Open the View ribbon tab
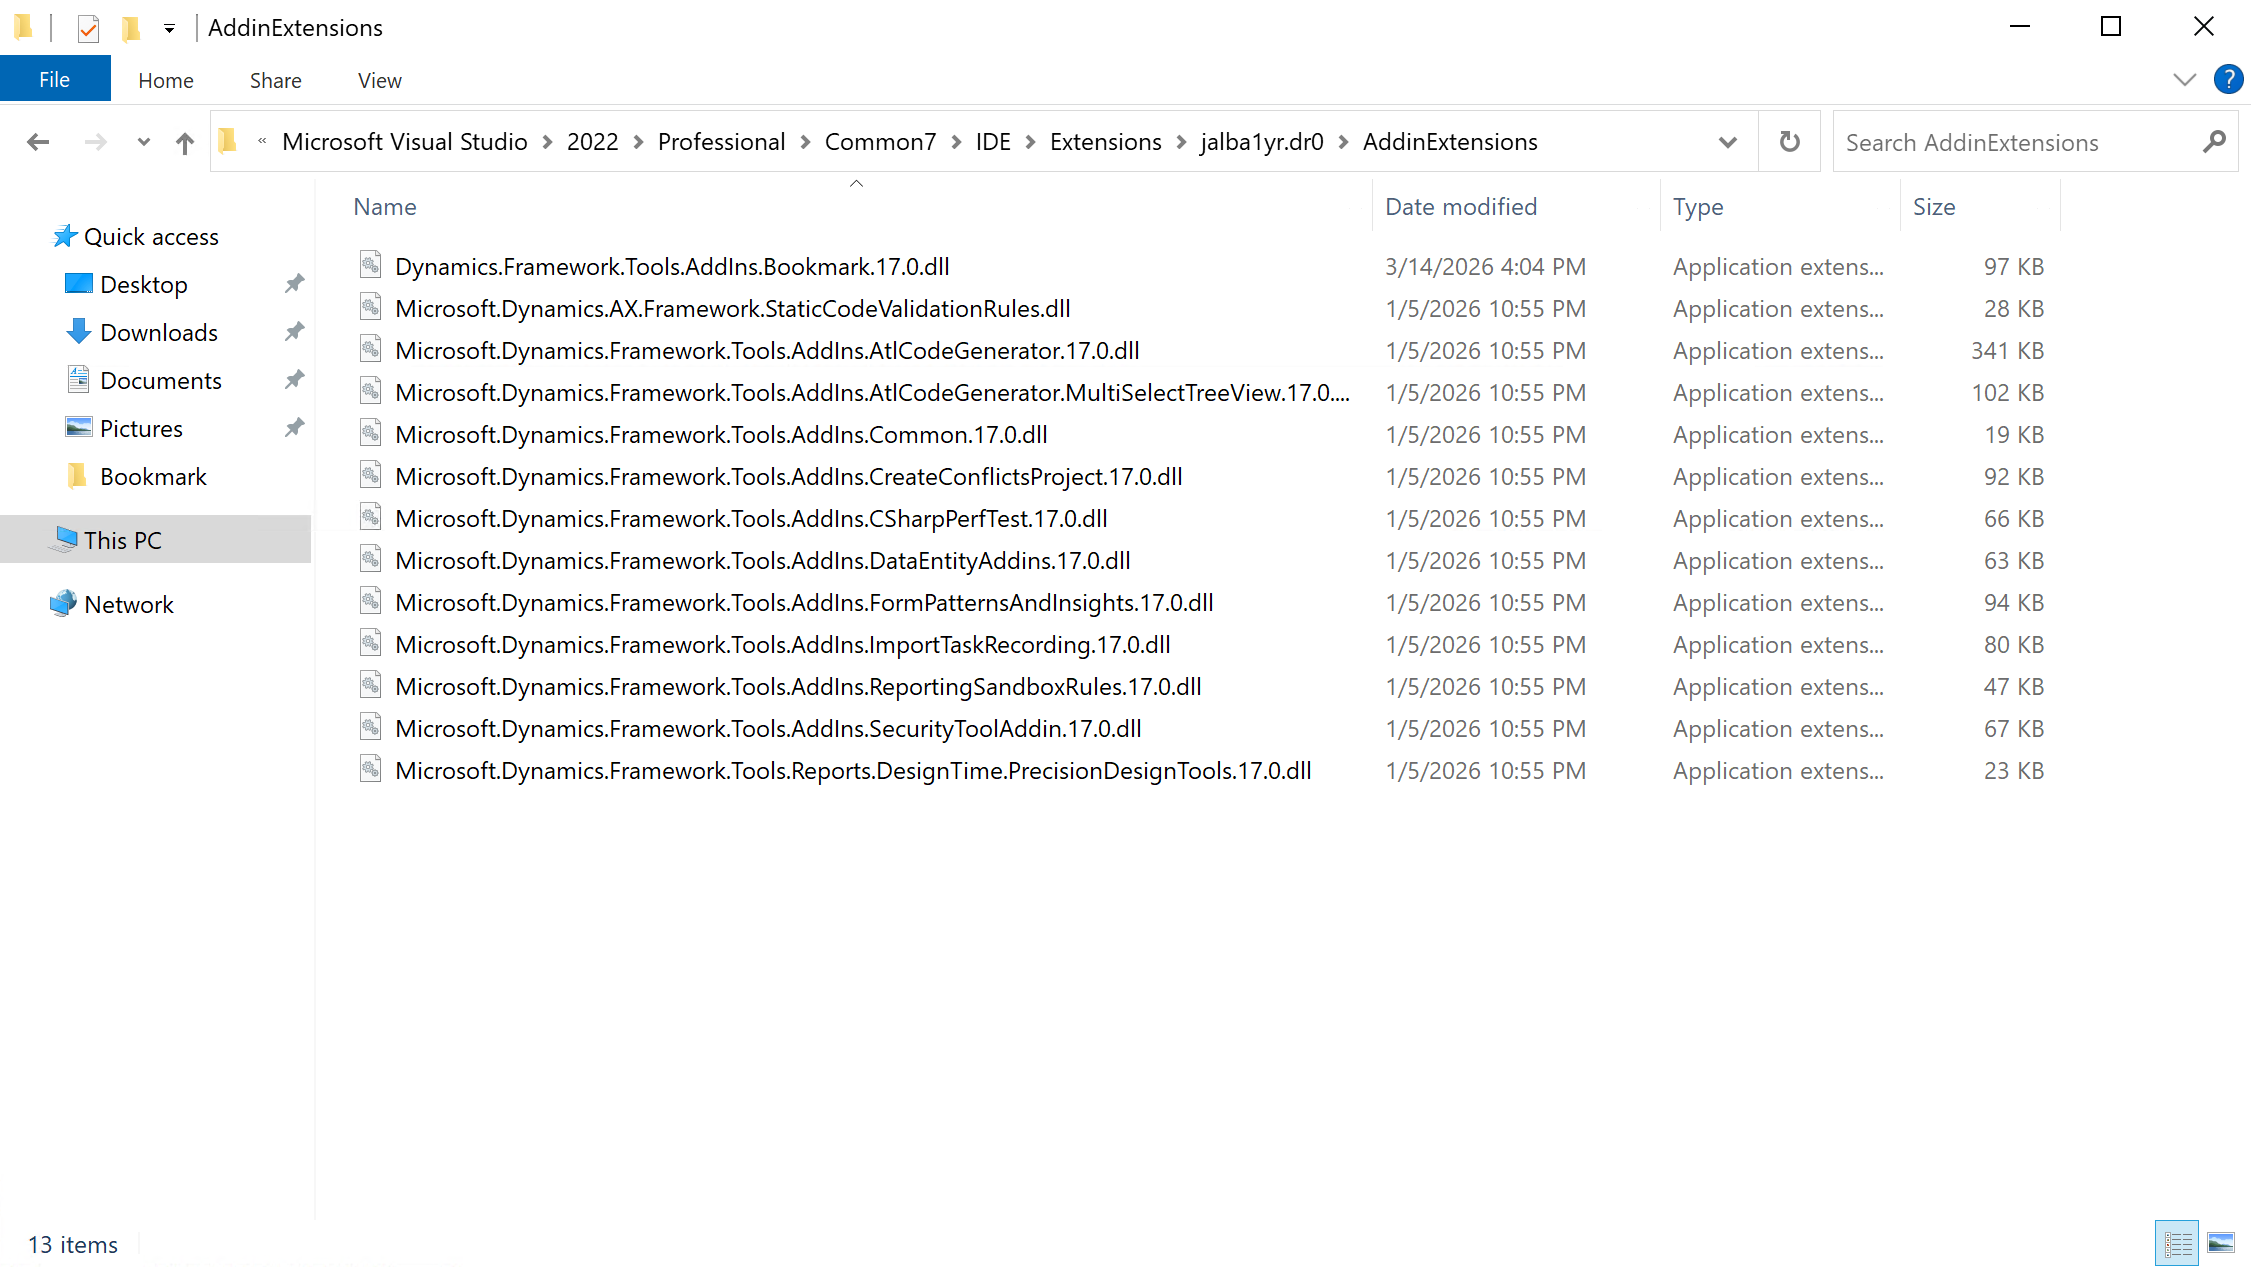 point(379,80)
